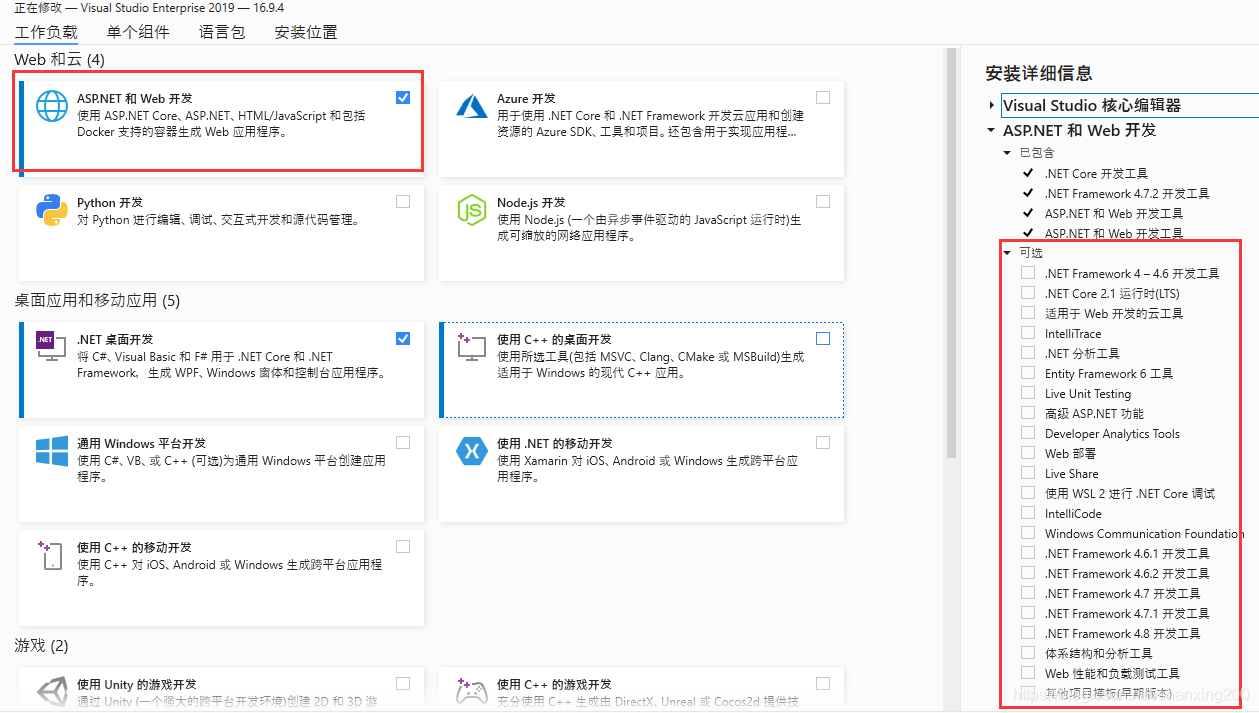Switch to the 工作负载 tab
Viewport: 1259px width, 713px height.
46,32
